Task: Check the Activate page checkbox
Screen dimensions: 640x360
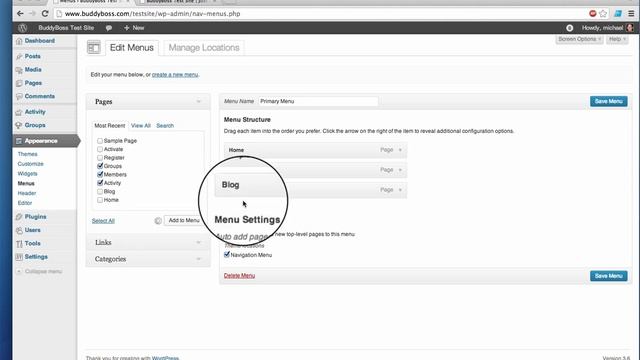Action: click(x=100, y=149)
